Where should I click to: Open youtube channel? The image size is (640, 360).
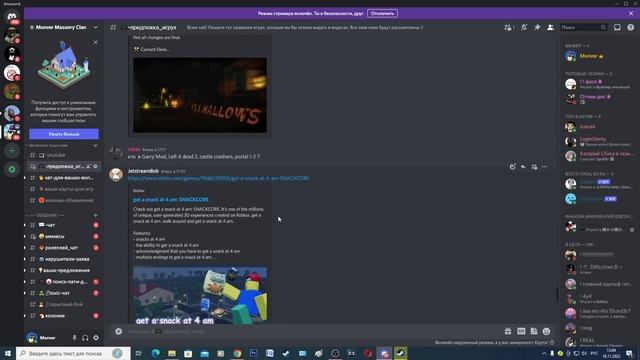[x=64, y=155]
